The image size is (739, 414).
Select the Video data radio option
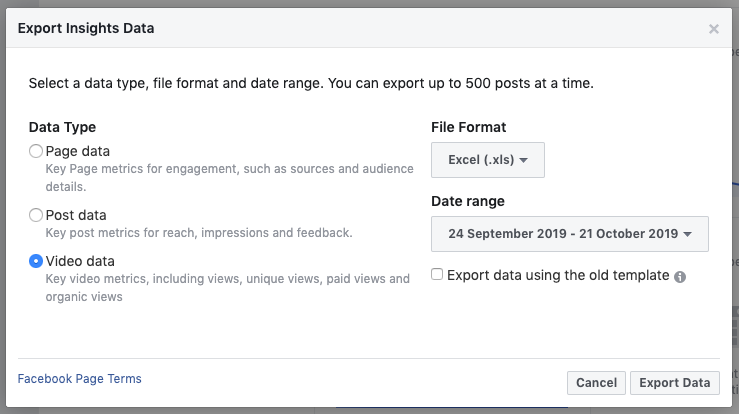point(36,261)
